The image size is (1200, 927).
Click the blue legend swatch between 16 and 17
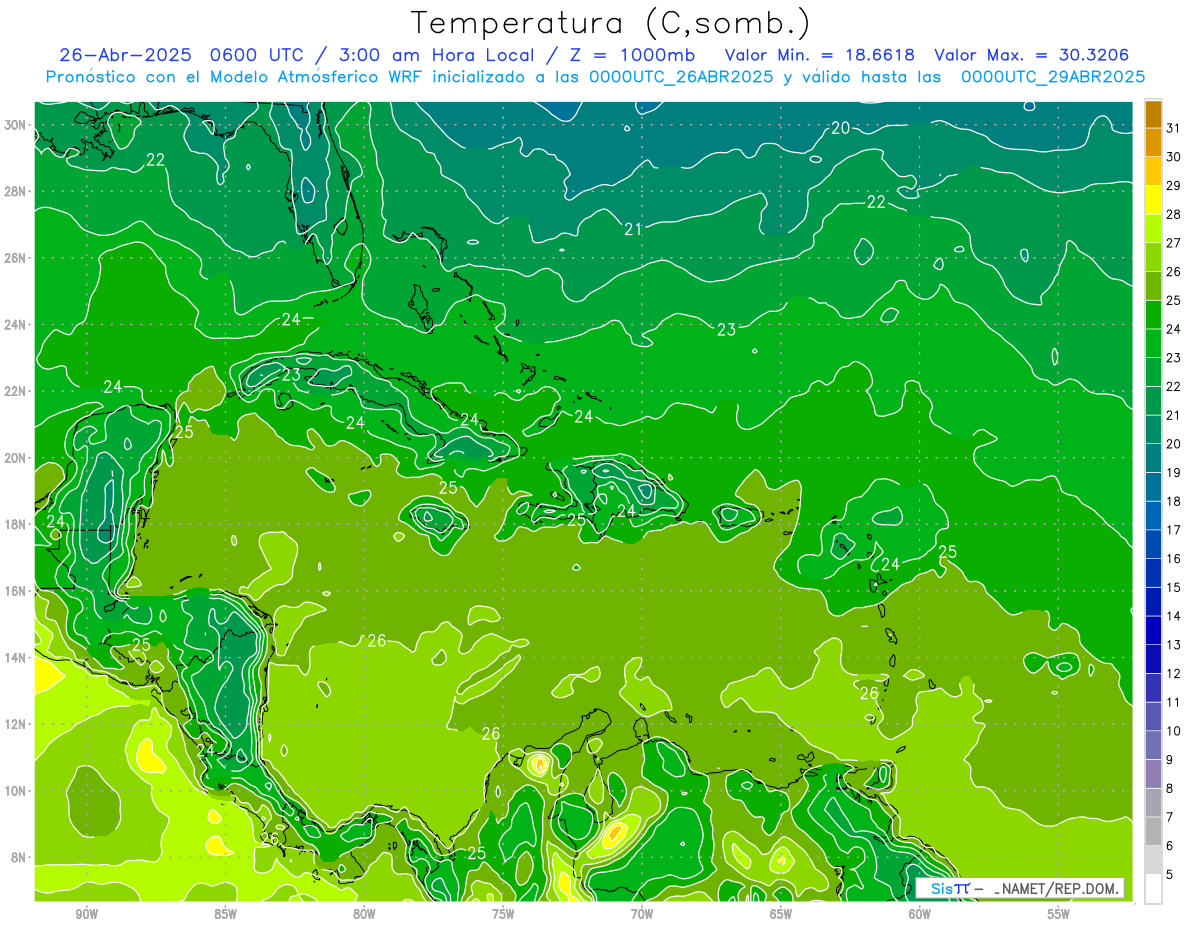coord(1153,544)
